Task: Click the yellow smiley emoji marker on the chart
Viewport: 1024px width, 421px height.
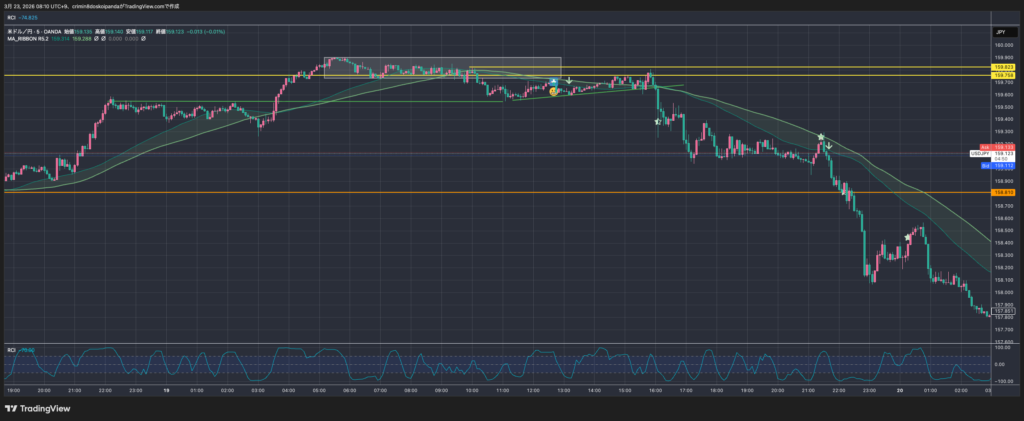Action: click(x=553, y=91)
